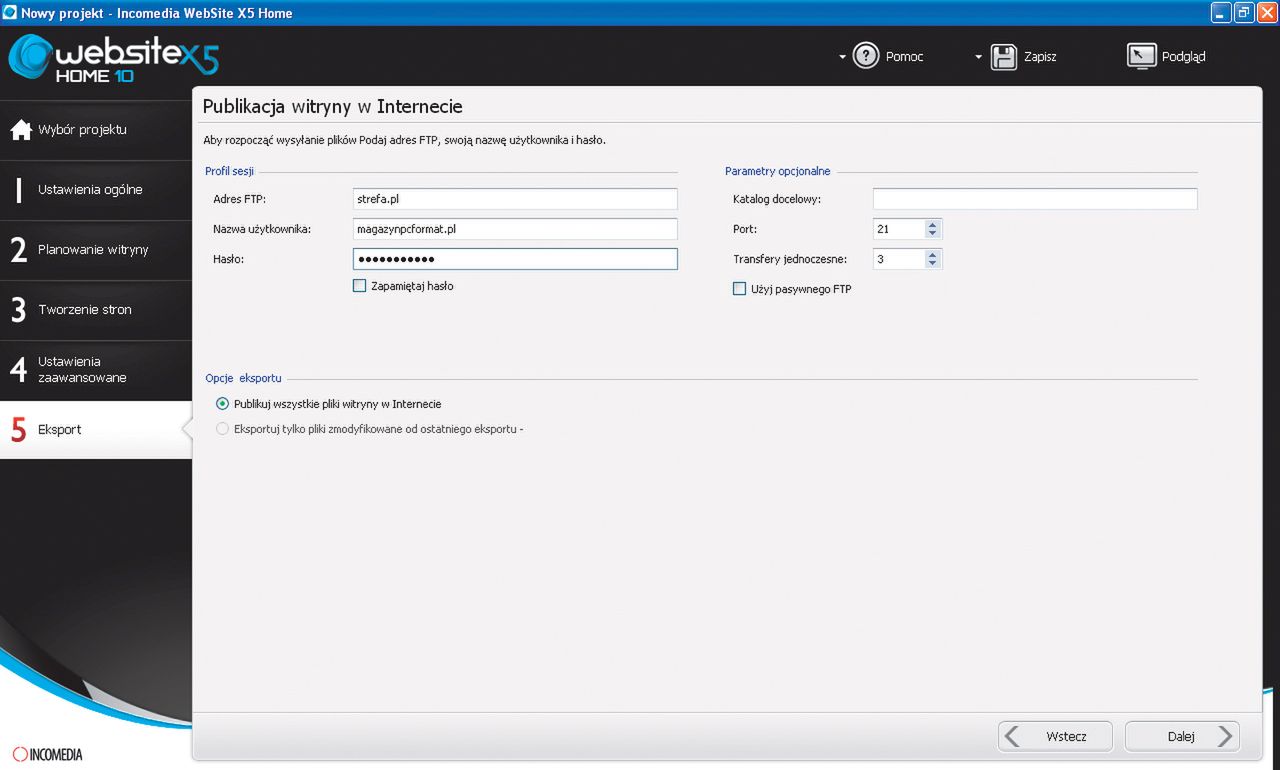Click the Pomoc label
The height and width of the screenshot is (770, 1280).
pos(905,57)
